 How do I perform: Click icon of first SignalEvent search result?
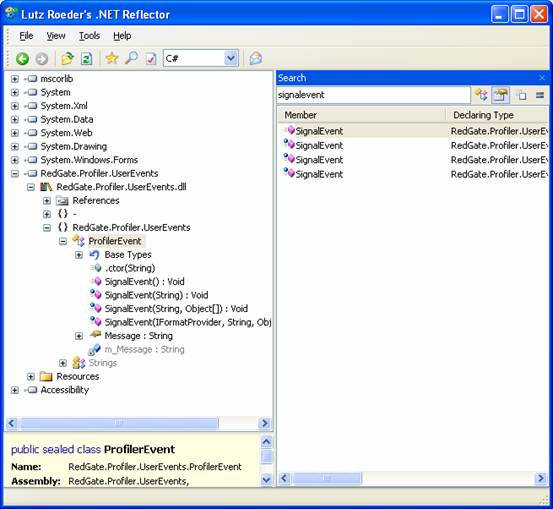pyautogui.click(x=289, y=131)
